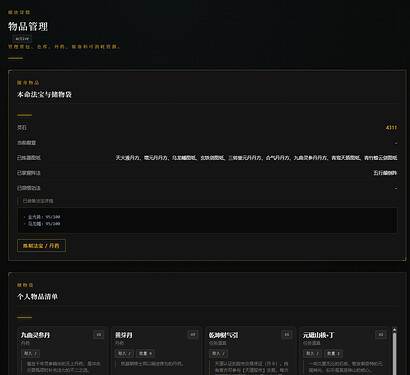Click the description text on 元磁山核·丁 card

pos(345,367)
